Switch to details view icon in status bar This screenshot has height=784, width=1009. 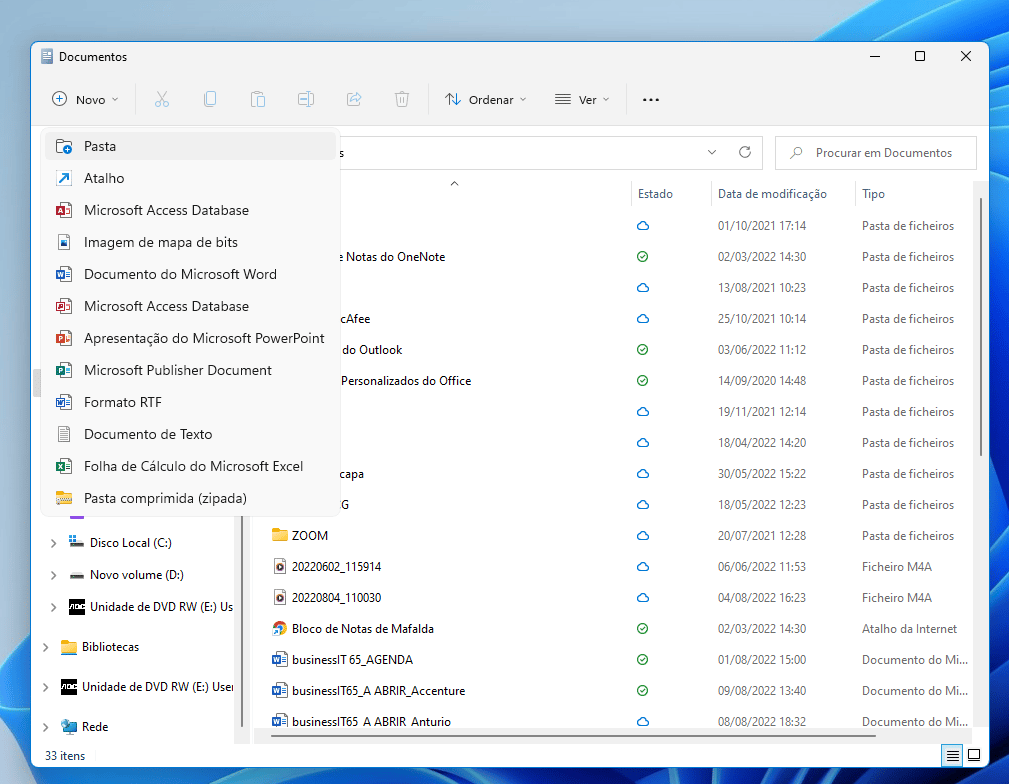pos(952,755)
